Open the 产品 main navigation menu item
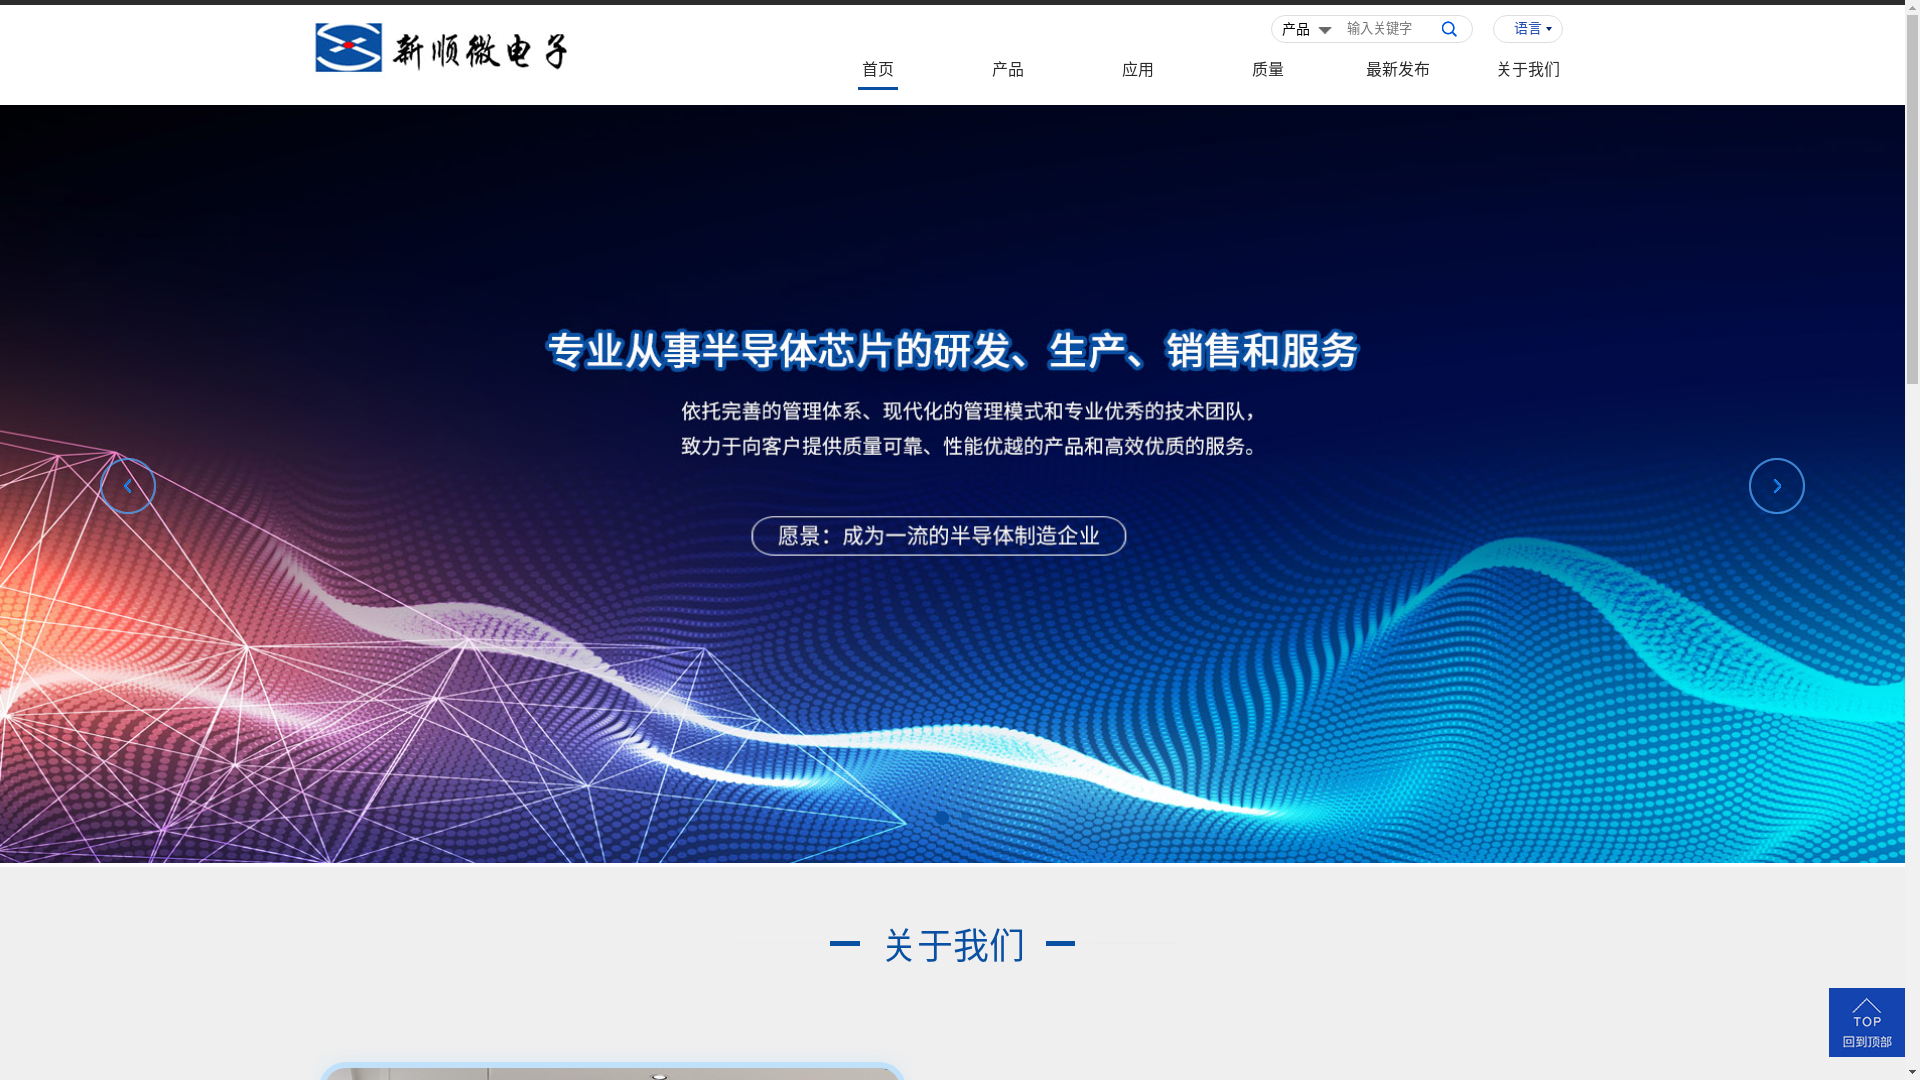 (1007, 70)
